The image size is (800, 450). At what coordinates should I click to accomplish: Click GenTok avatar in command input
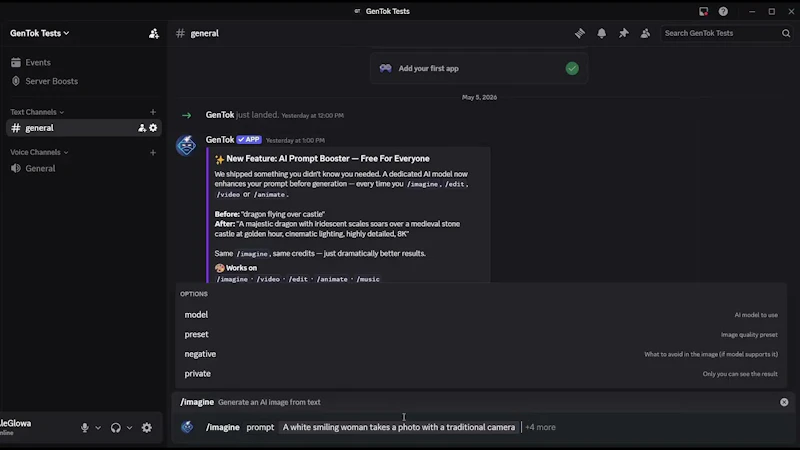[187, 427]
